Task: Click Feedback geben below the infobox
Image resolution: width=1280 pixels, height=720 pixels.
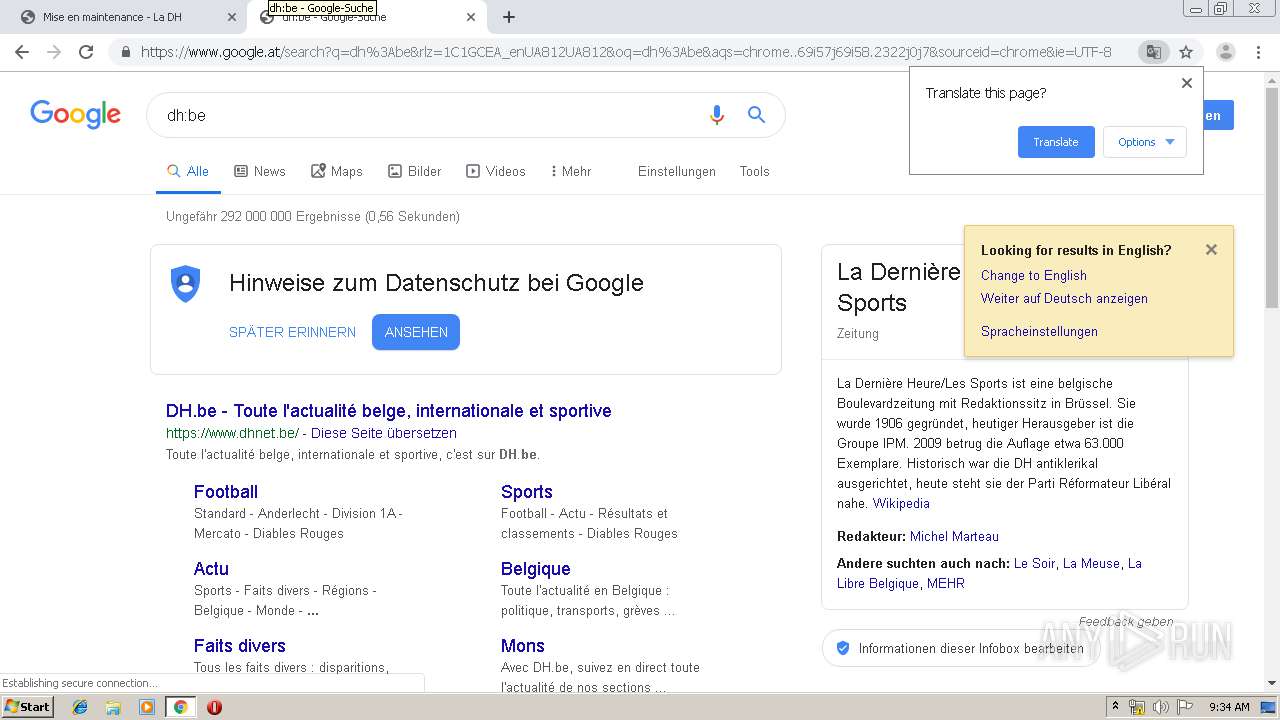Action: (x=1126, y=621)
